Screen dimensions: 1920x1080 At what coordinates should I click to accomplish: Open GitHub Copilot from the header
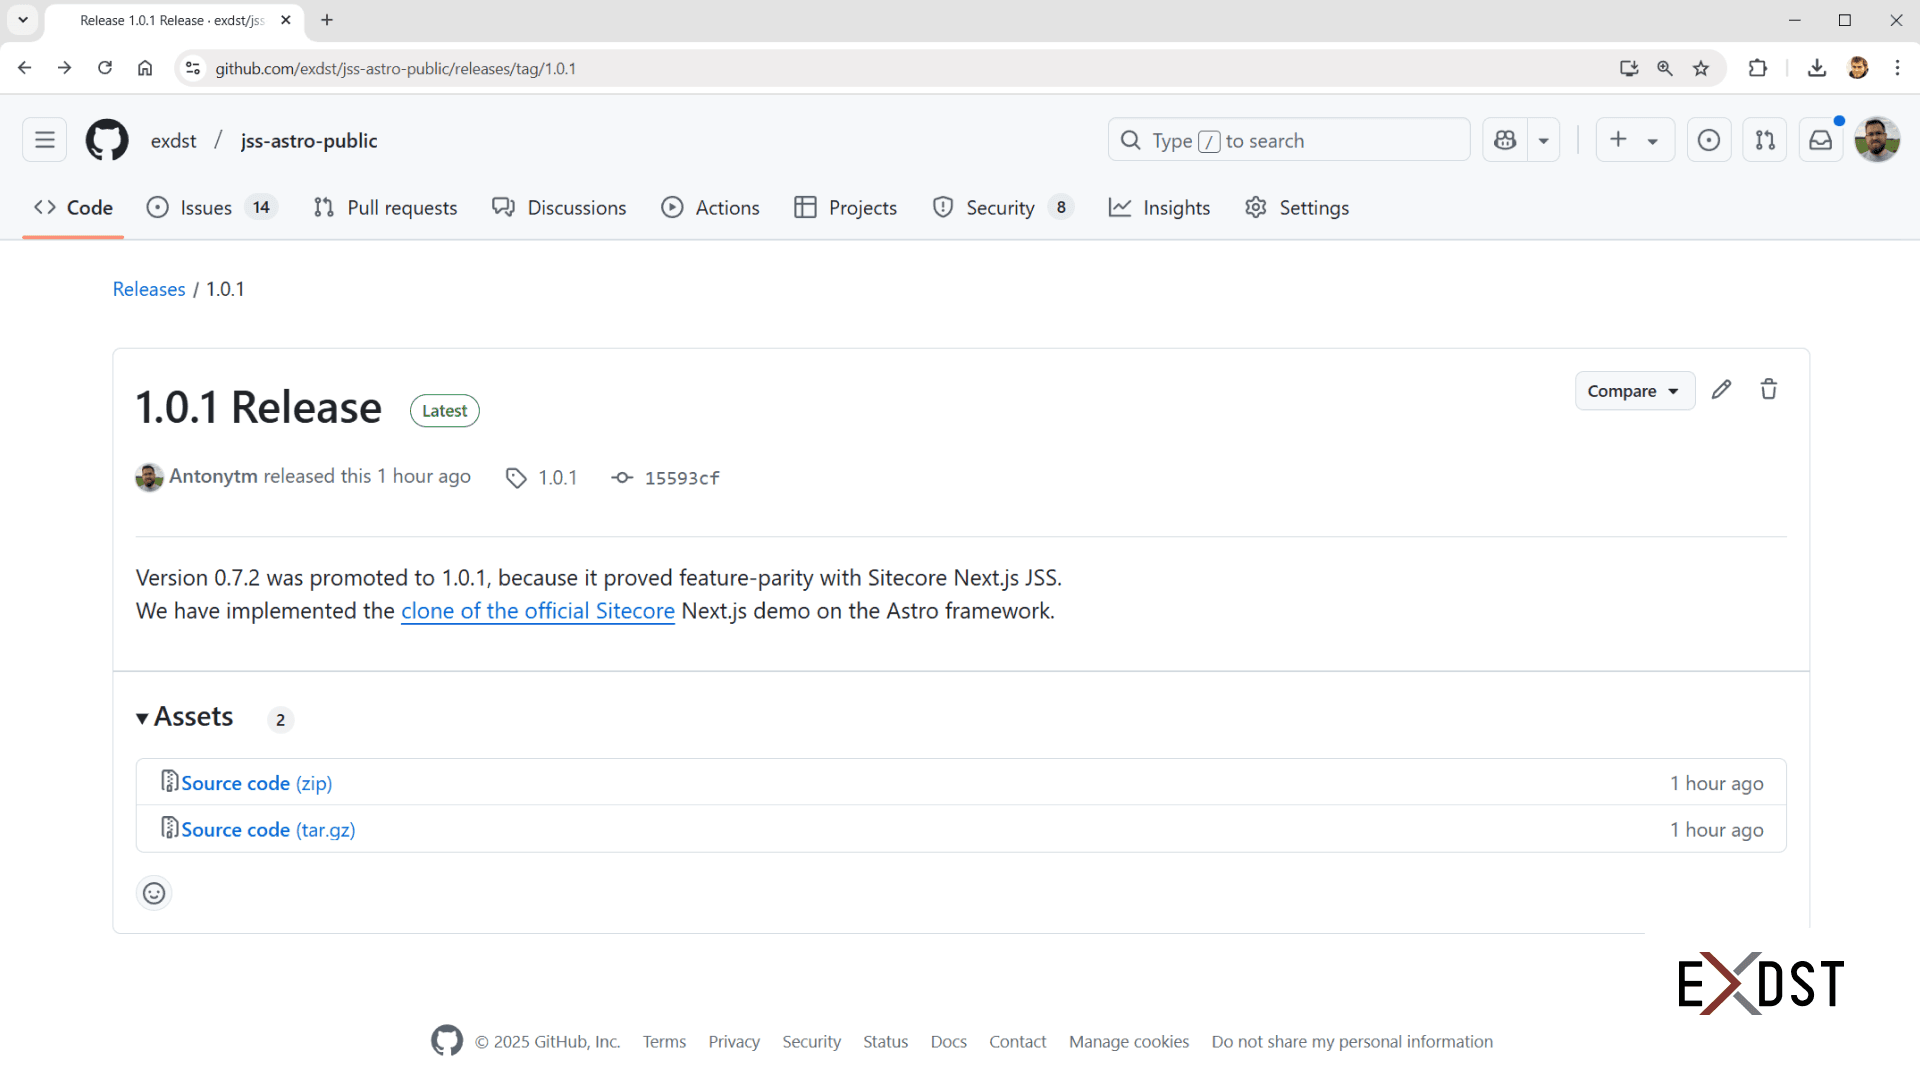(1504, 140)
